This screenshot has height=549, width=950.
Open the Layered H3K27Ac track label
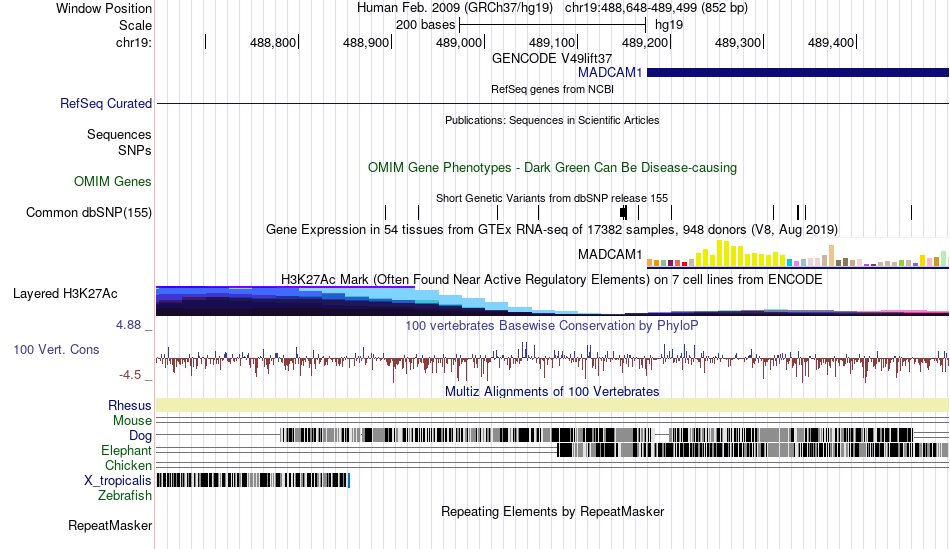(65, 294)
